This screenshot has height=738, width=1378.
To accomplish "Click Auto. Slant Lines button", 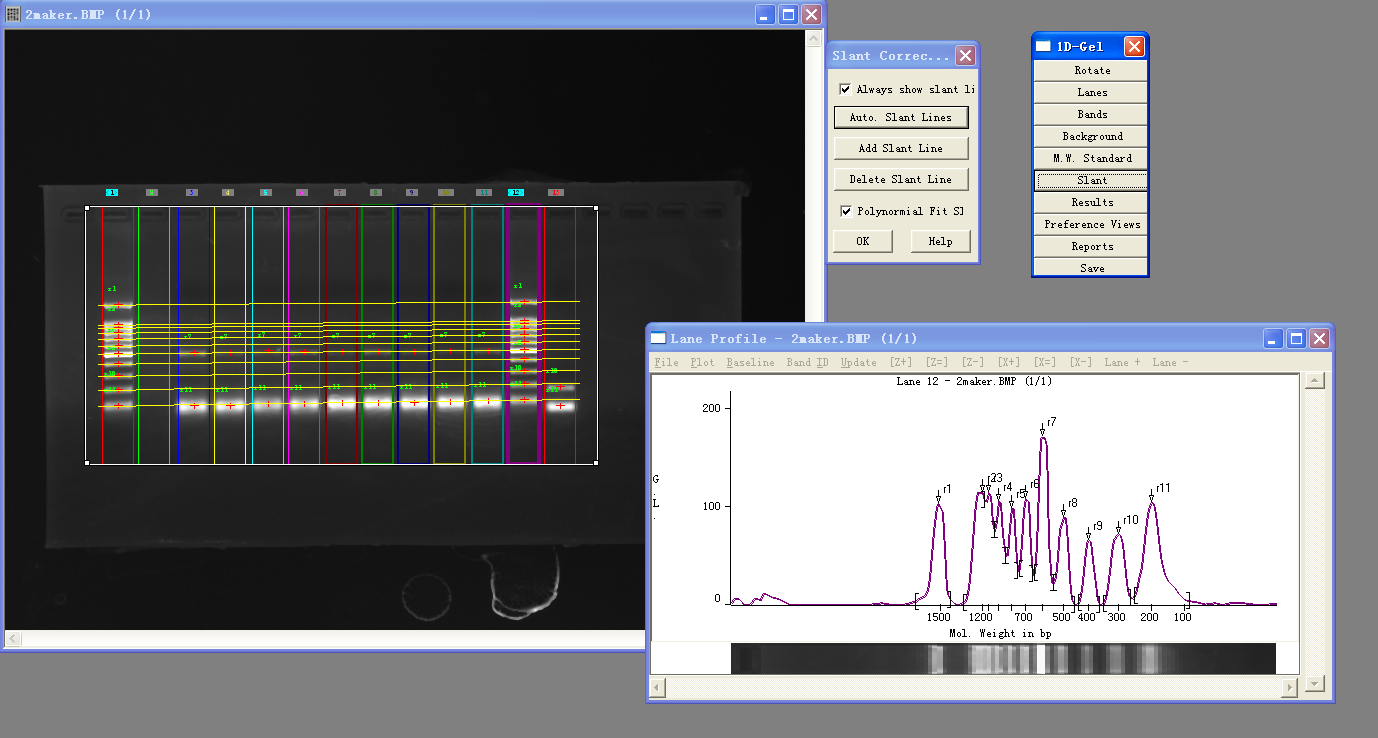I will pos(901,117).
